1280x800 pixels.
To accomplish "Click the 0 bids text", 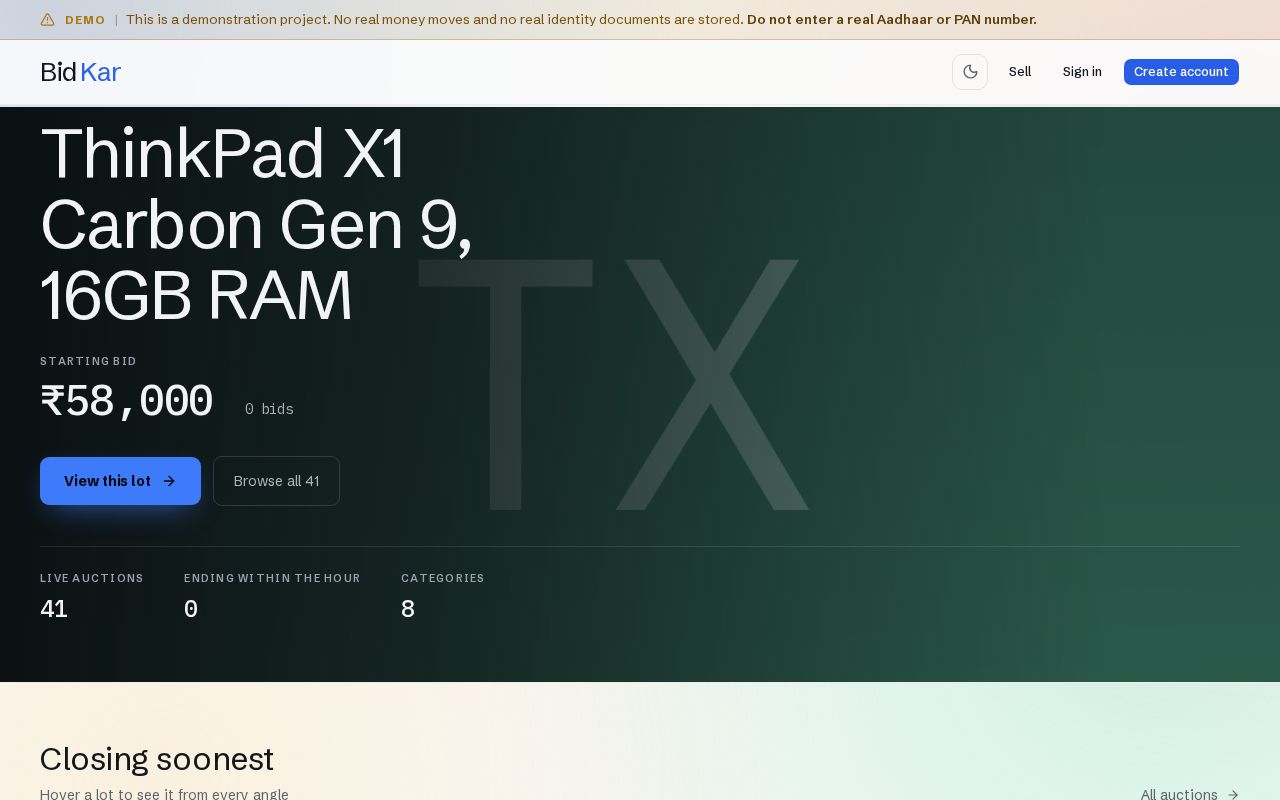I will (269, 409).
